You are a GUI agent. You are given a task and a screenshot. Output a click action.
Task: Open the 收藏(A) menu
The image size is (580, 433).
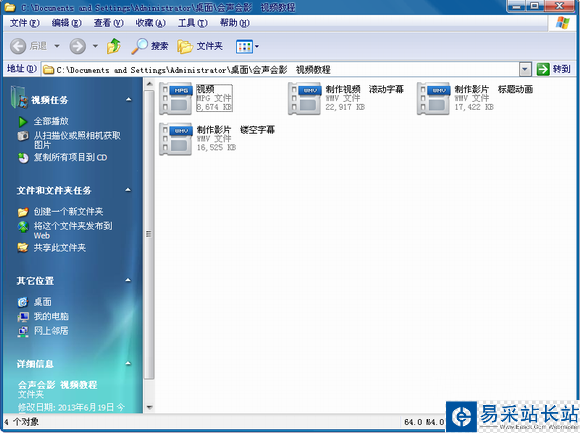click(x=150, y=23)
